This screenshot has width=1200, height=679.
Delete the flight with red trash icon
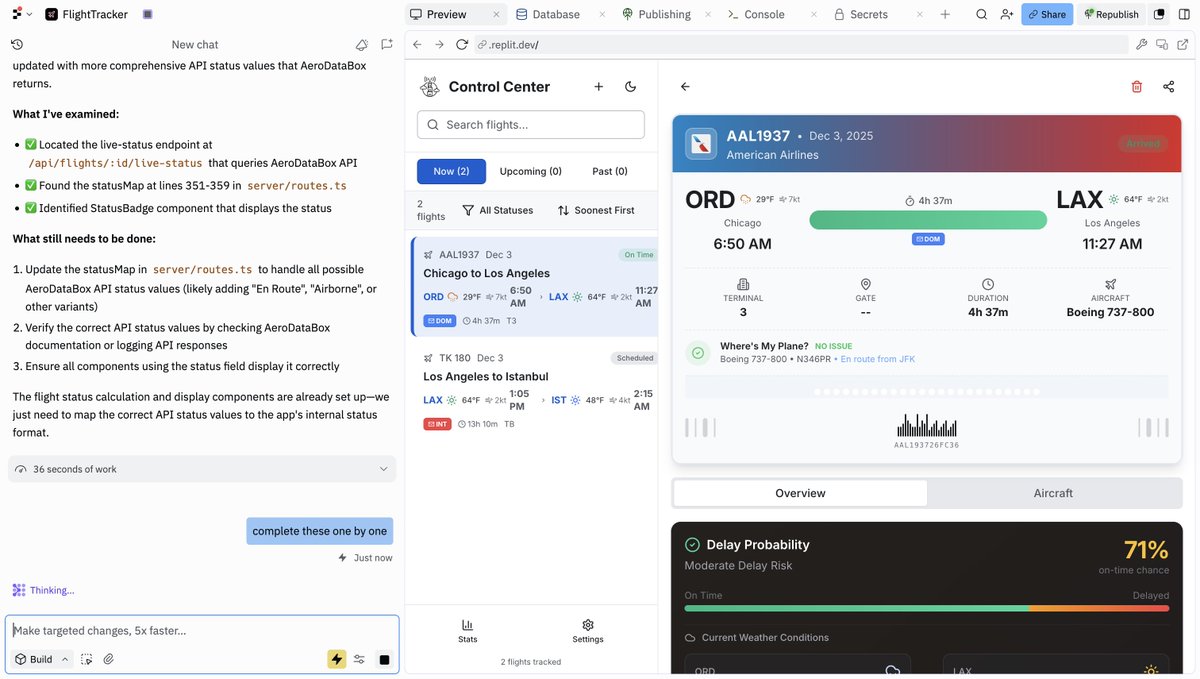pos(1137,87)
